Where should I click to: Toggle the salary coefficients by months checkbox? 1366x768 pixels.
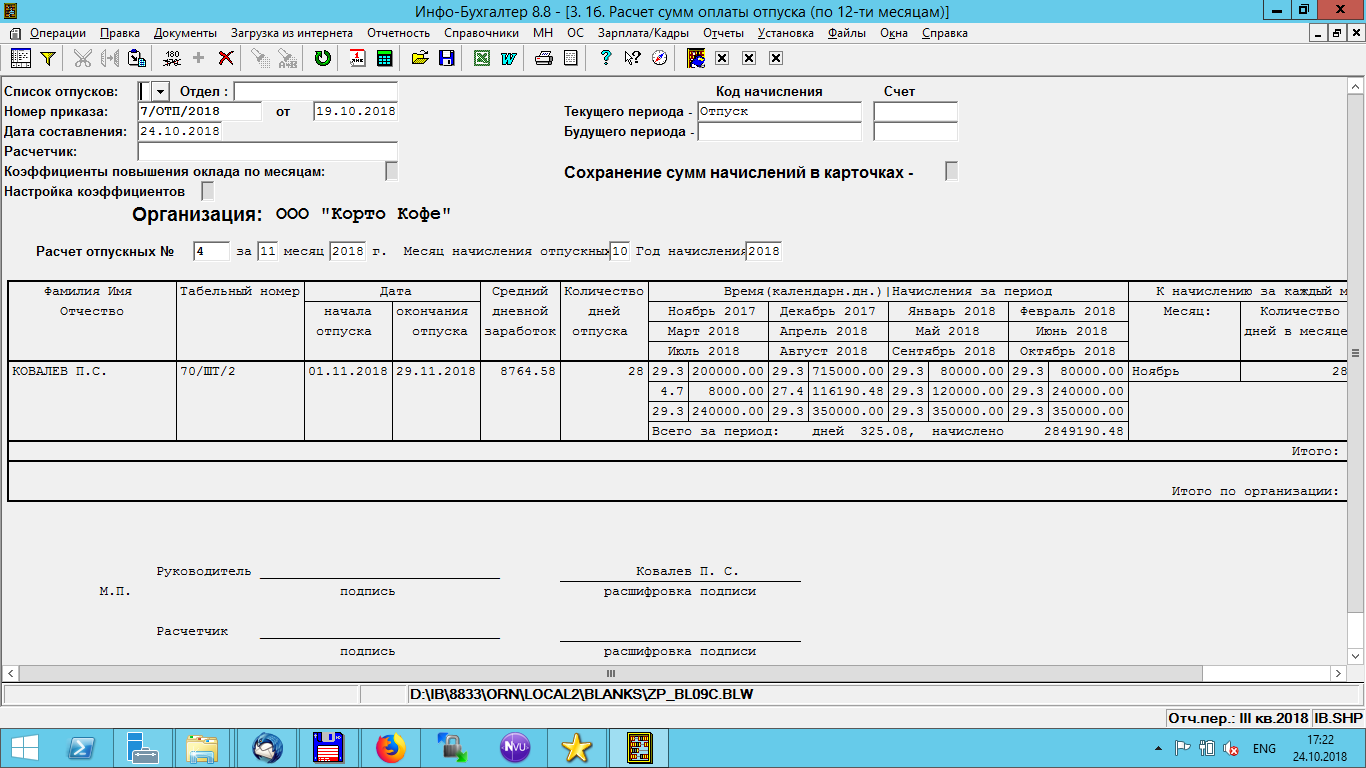[392, 171]
